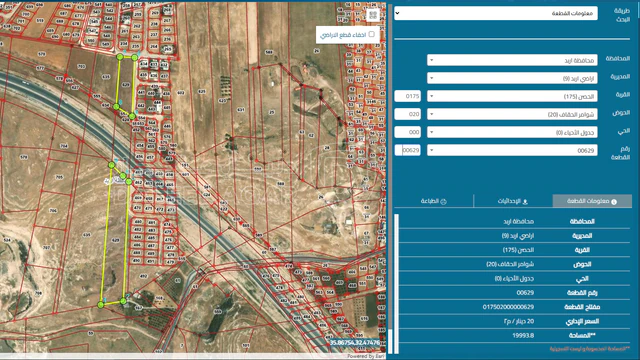
Task: Switch to the 'الطباعة' print tab
Action: (433, 201)
